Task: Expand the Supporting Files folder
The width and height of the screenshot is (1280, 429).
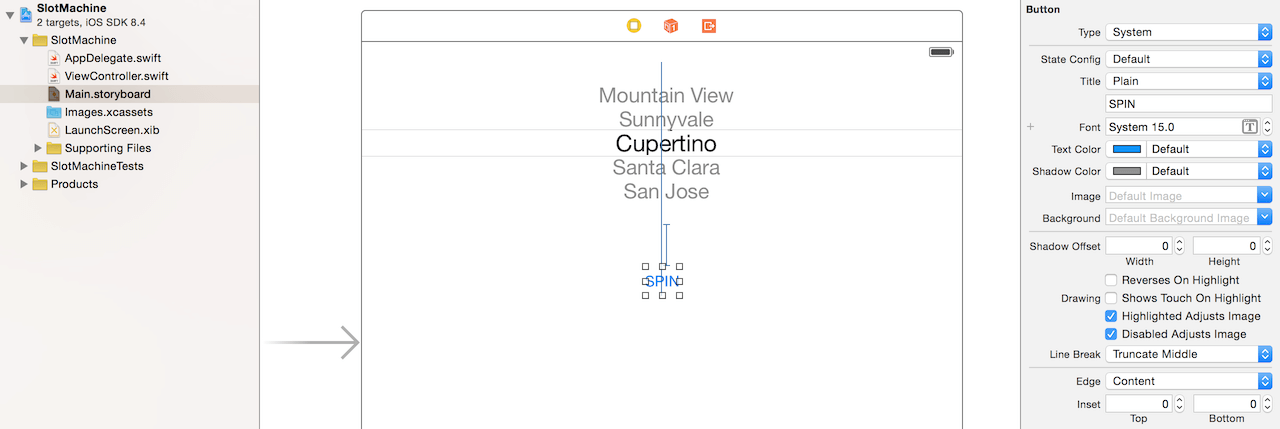Action: [x=38, y=148]
